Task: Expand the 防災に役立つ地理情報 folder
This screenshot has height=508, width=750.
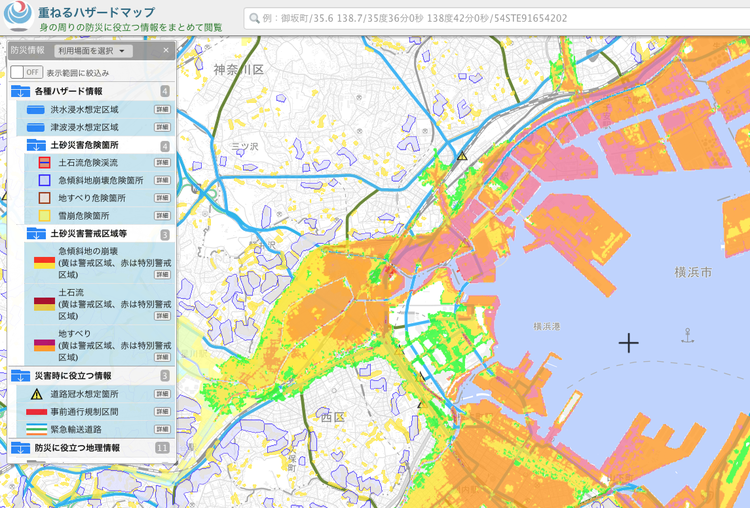Action: (x=21, y=448)
